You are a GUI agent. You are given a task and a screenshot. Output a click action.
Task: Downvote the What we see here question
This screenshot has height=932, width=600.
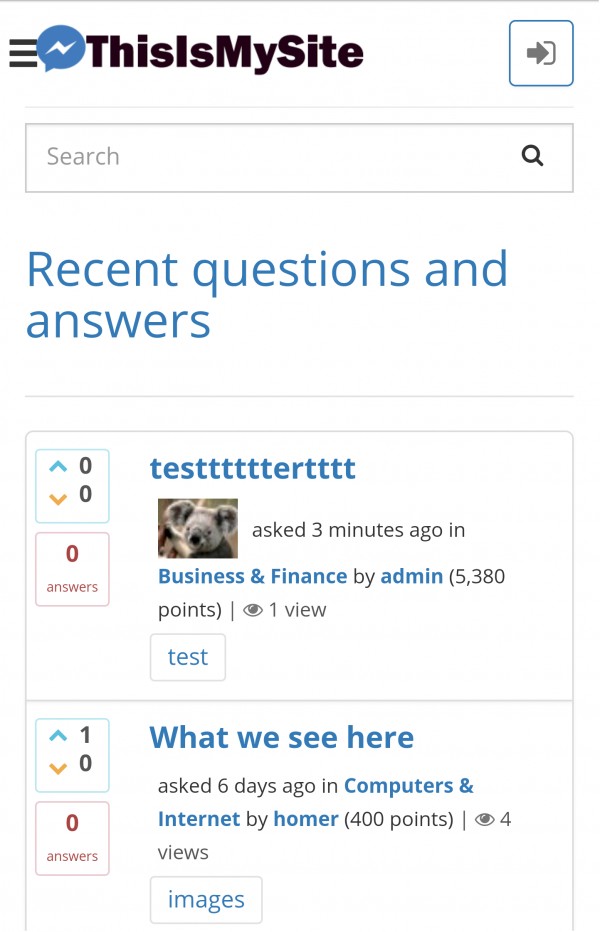(x=58, y=767)
